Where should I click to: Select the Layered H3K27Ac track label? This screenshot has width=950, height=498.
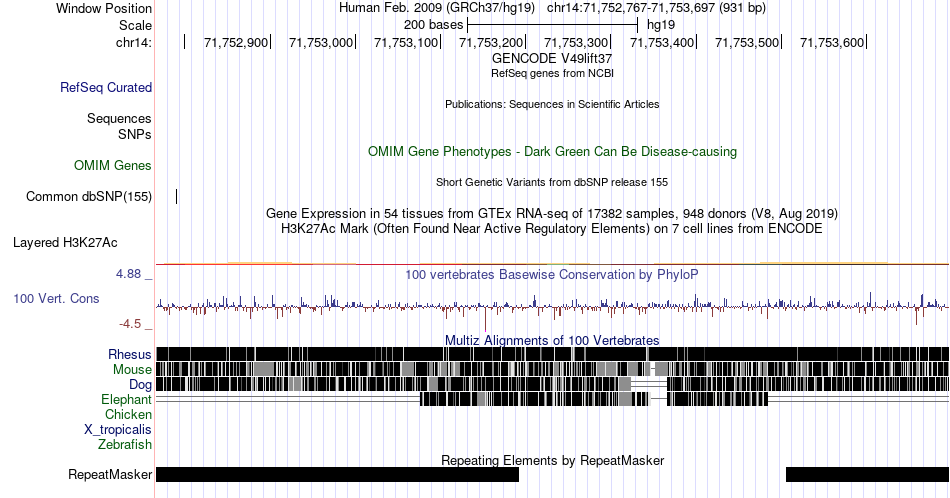pyautogui.click(x=65, y=242)
